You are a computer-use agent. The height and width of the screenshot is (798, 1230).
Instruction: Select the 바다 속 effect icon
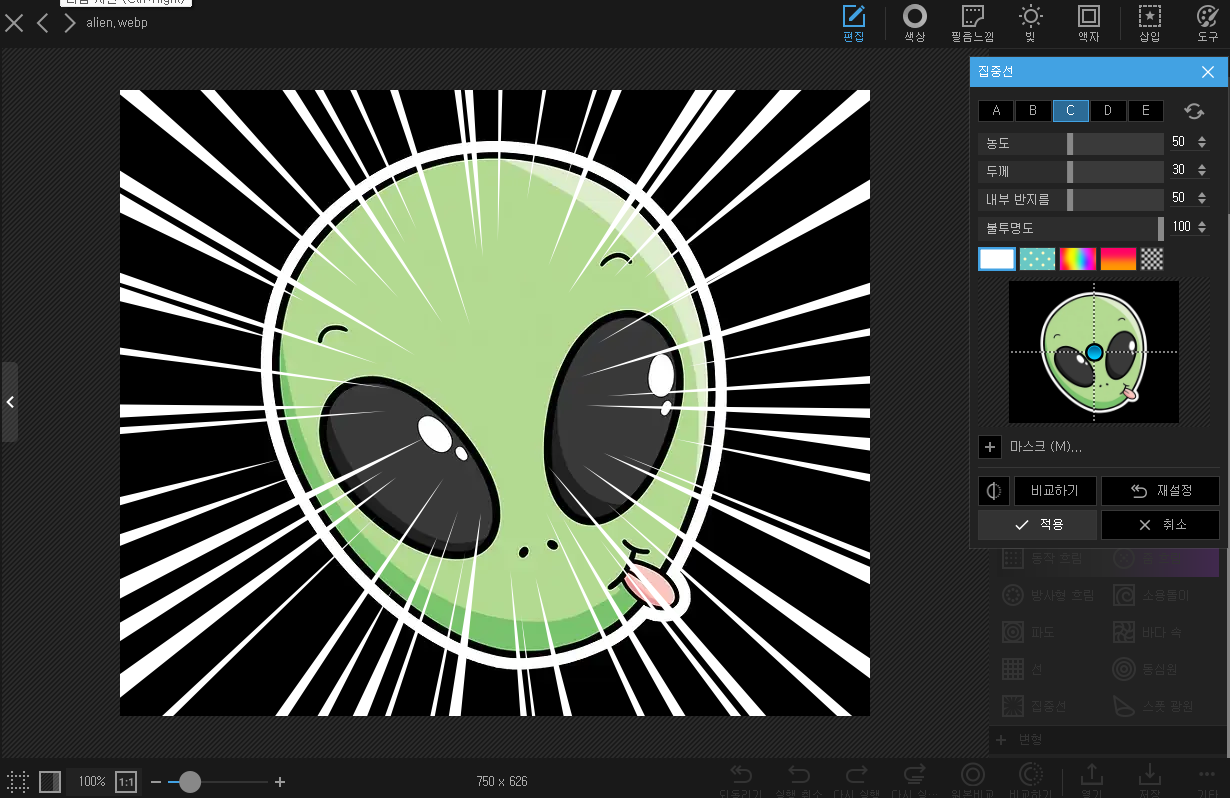[x=1124, y=632]
